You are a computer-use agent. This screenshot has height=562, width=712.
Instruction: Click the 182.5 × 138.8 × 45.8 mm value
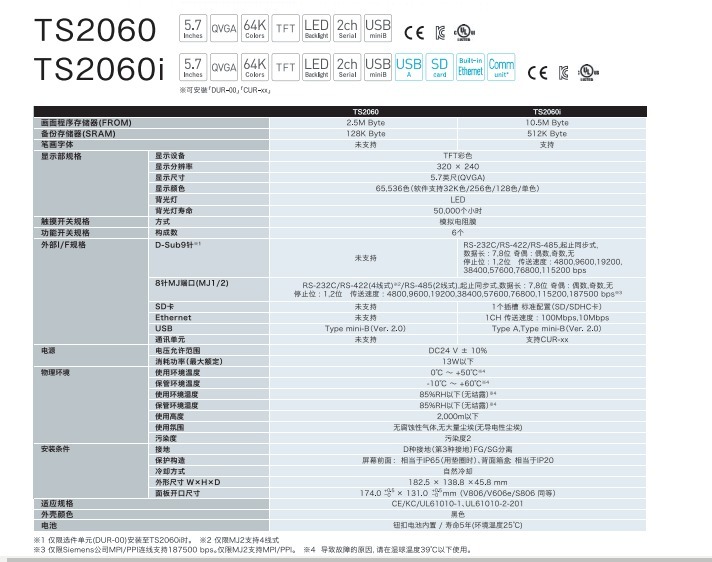(x=458, y=482)
